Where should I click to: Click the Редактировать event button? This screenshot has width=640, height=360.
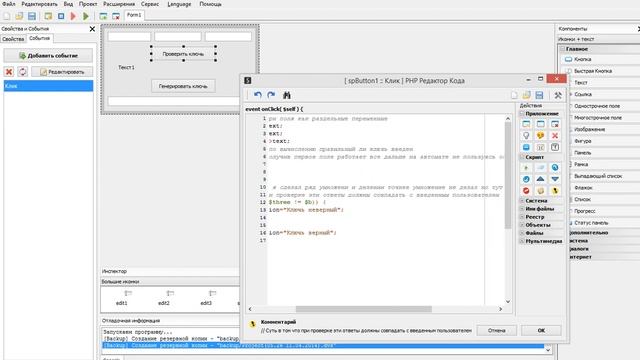pyautogui.click(x=62, y=72)
